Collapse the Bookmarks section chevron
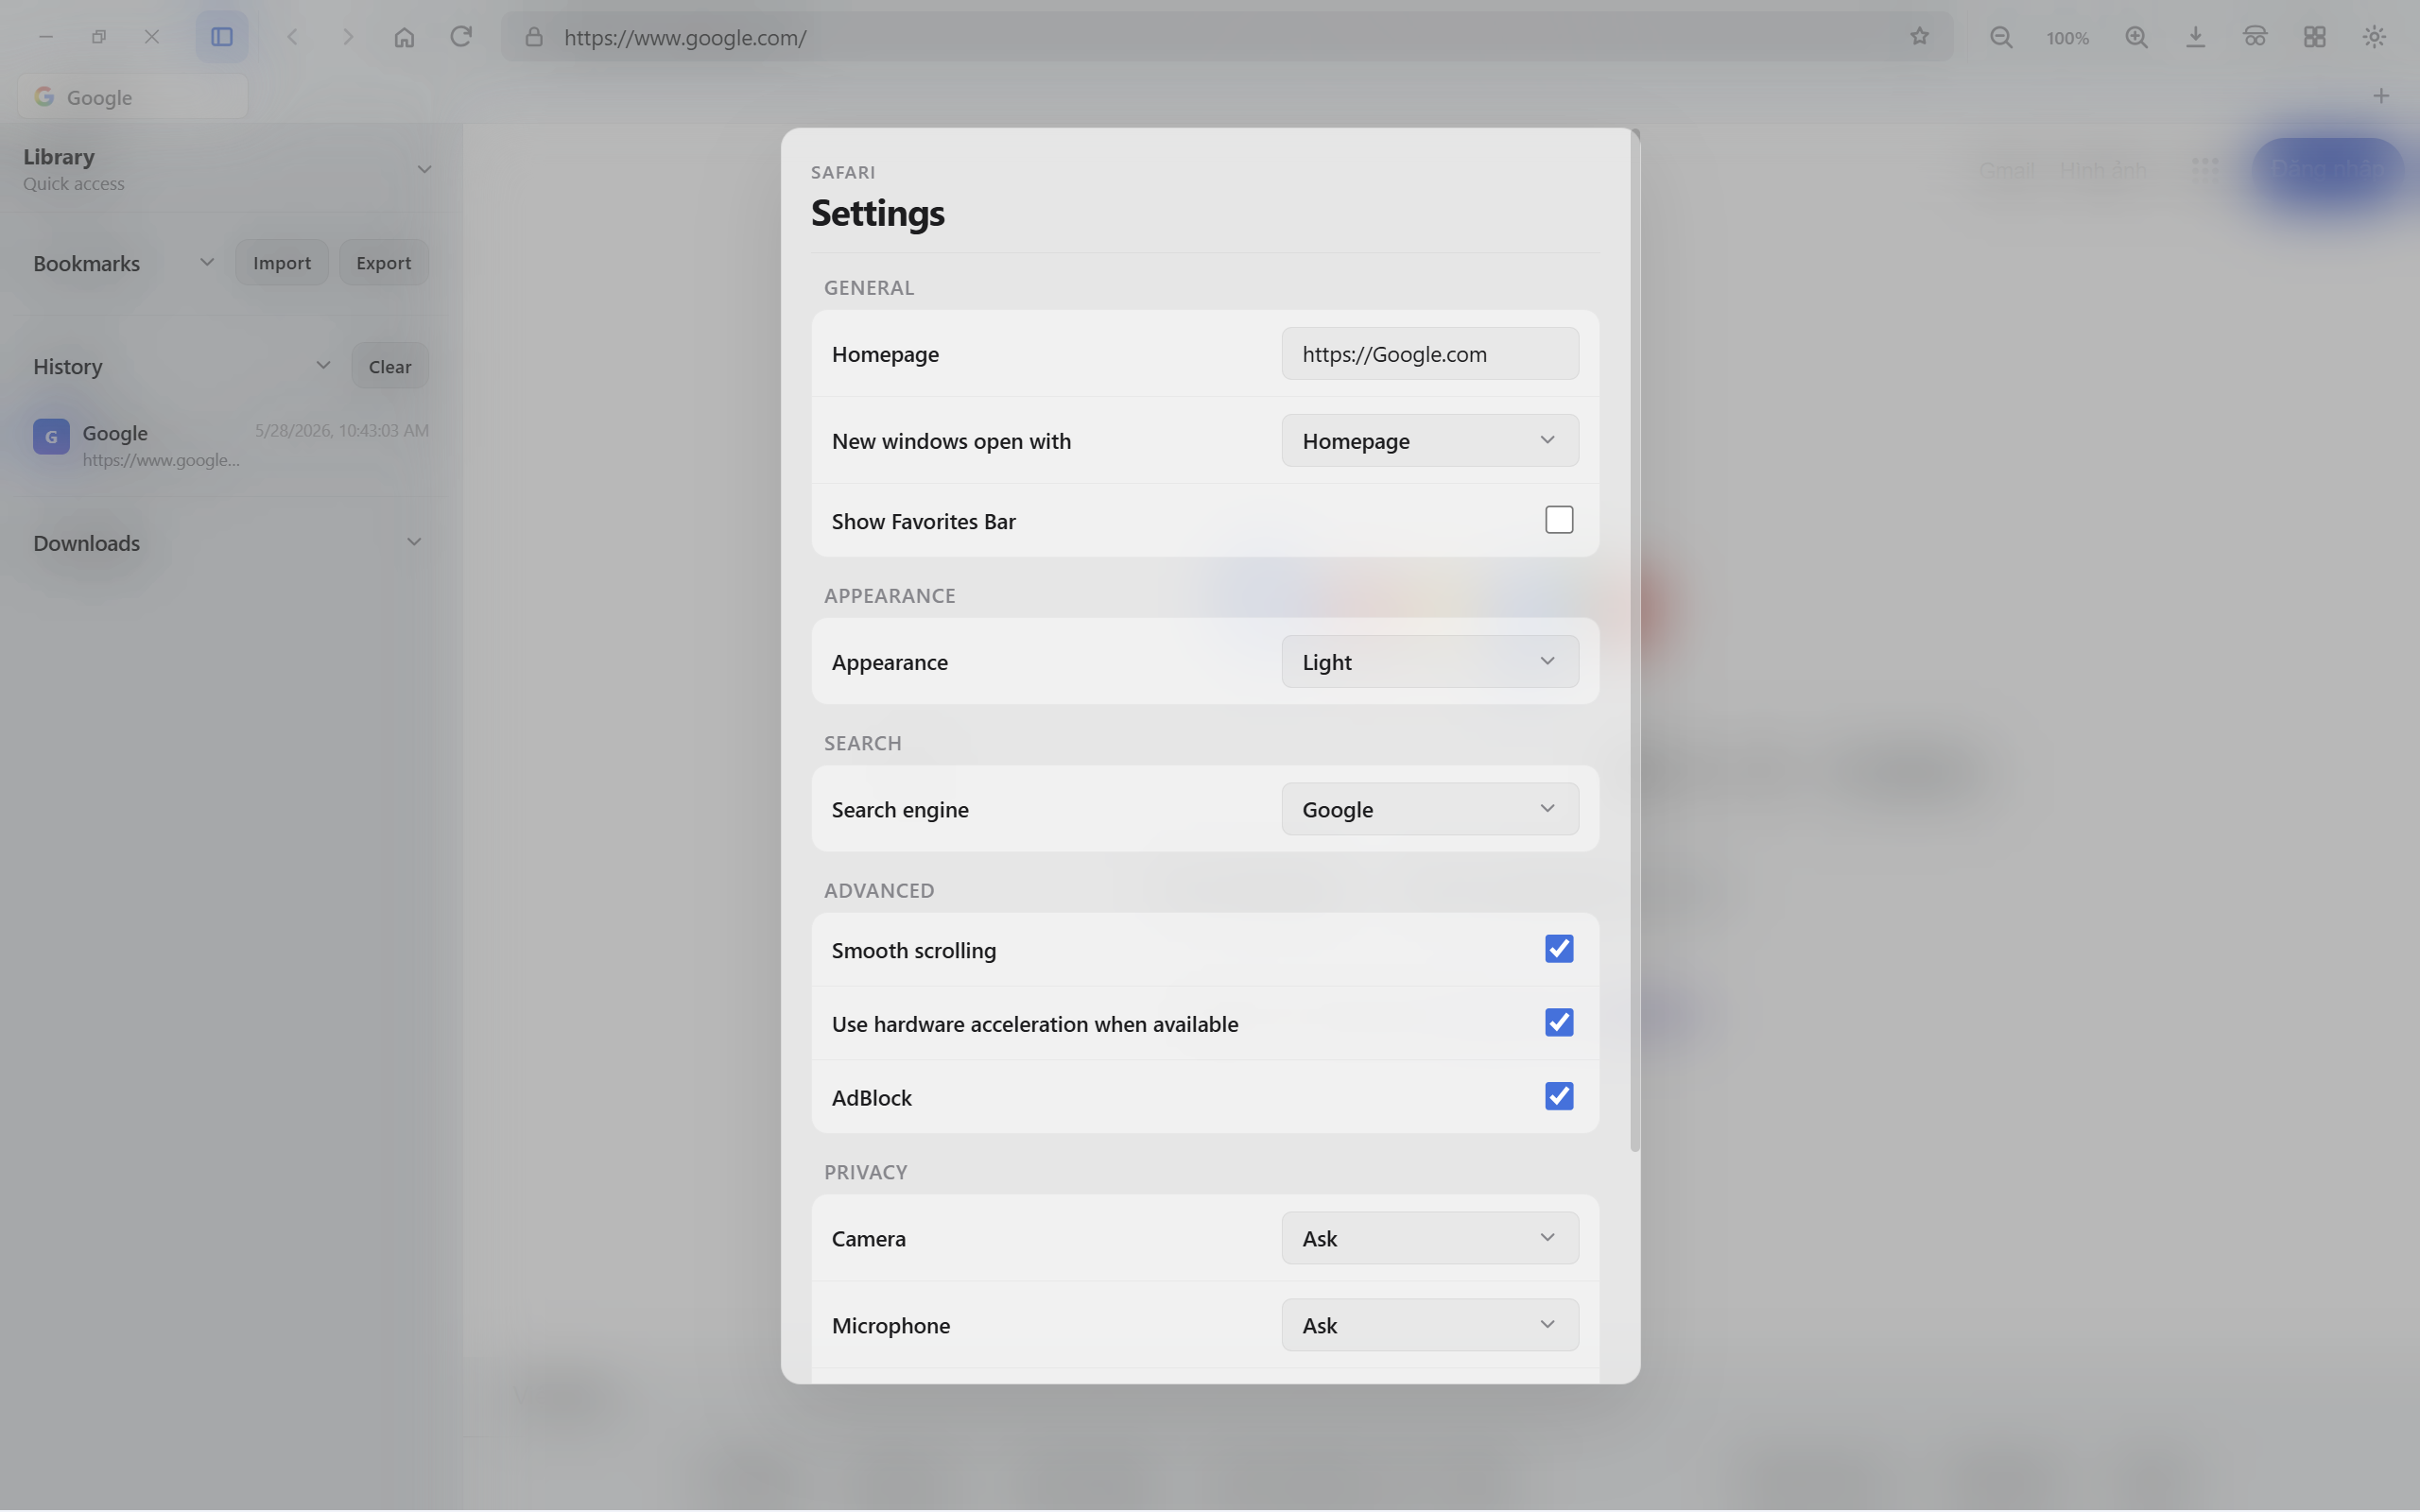This screenshot has height=1512, width=2420. click(x=207, y=262)
